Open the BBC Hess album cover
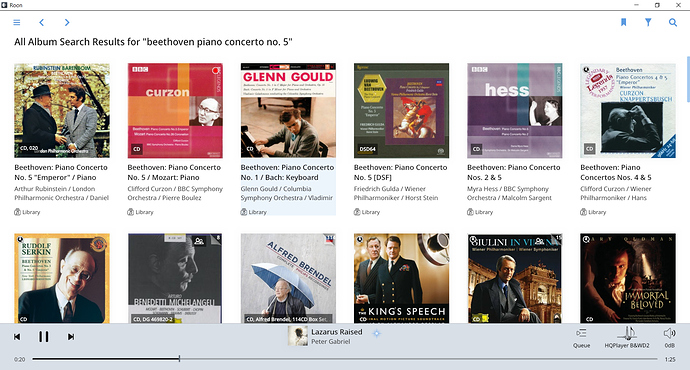 (514, 110)
